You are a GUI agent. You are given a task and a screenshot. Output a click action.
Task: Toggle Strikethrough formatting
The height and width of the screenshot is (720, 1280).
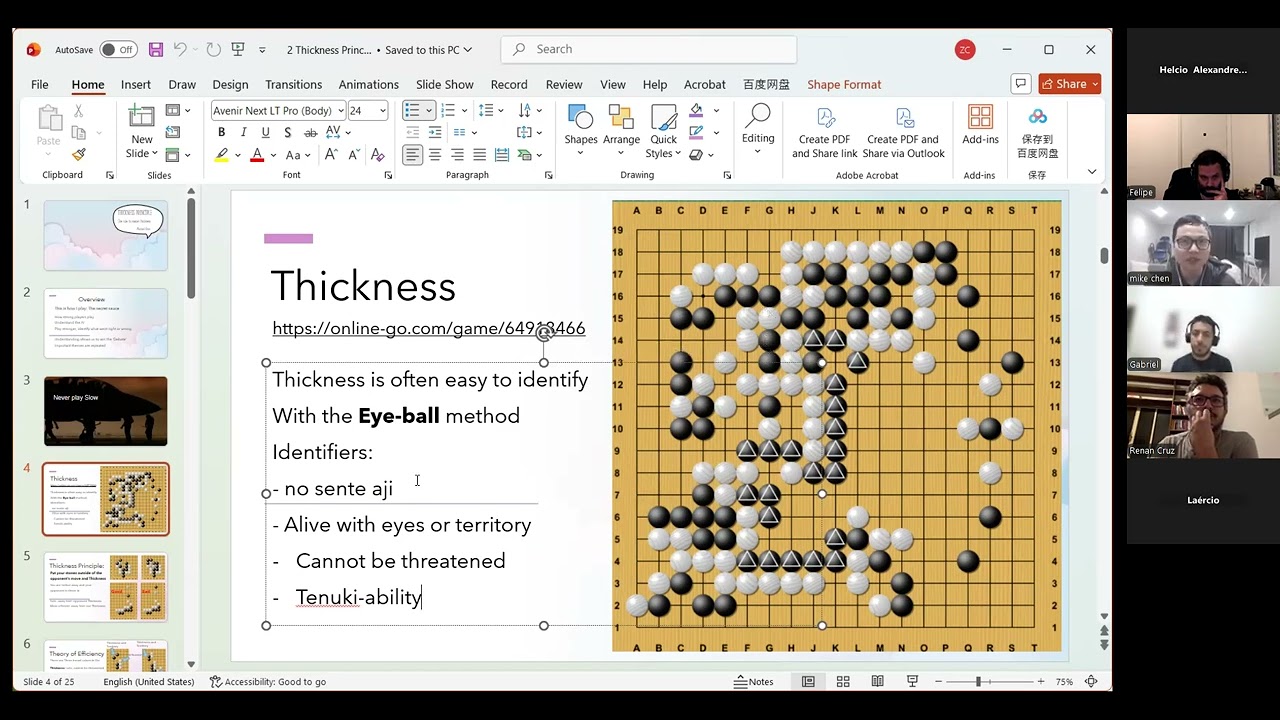coord(310,132)
